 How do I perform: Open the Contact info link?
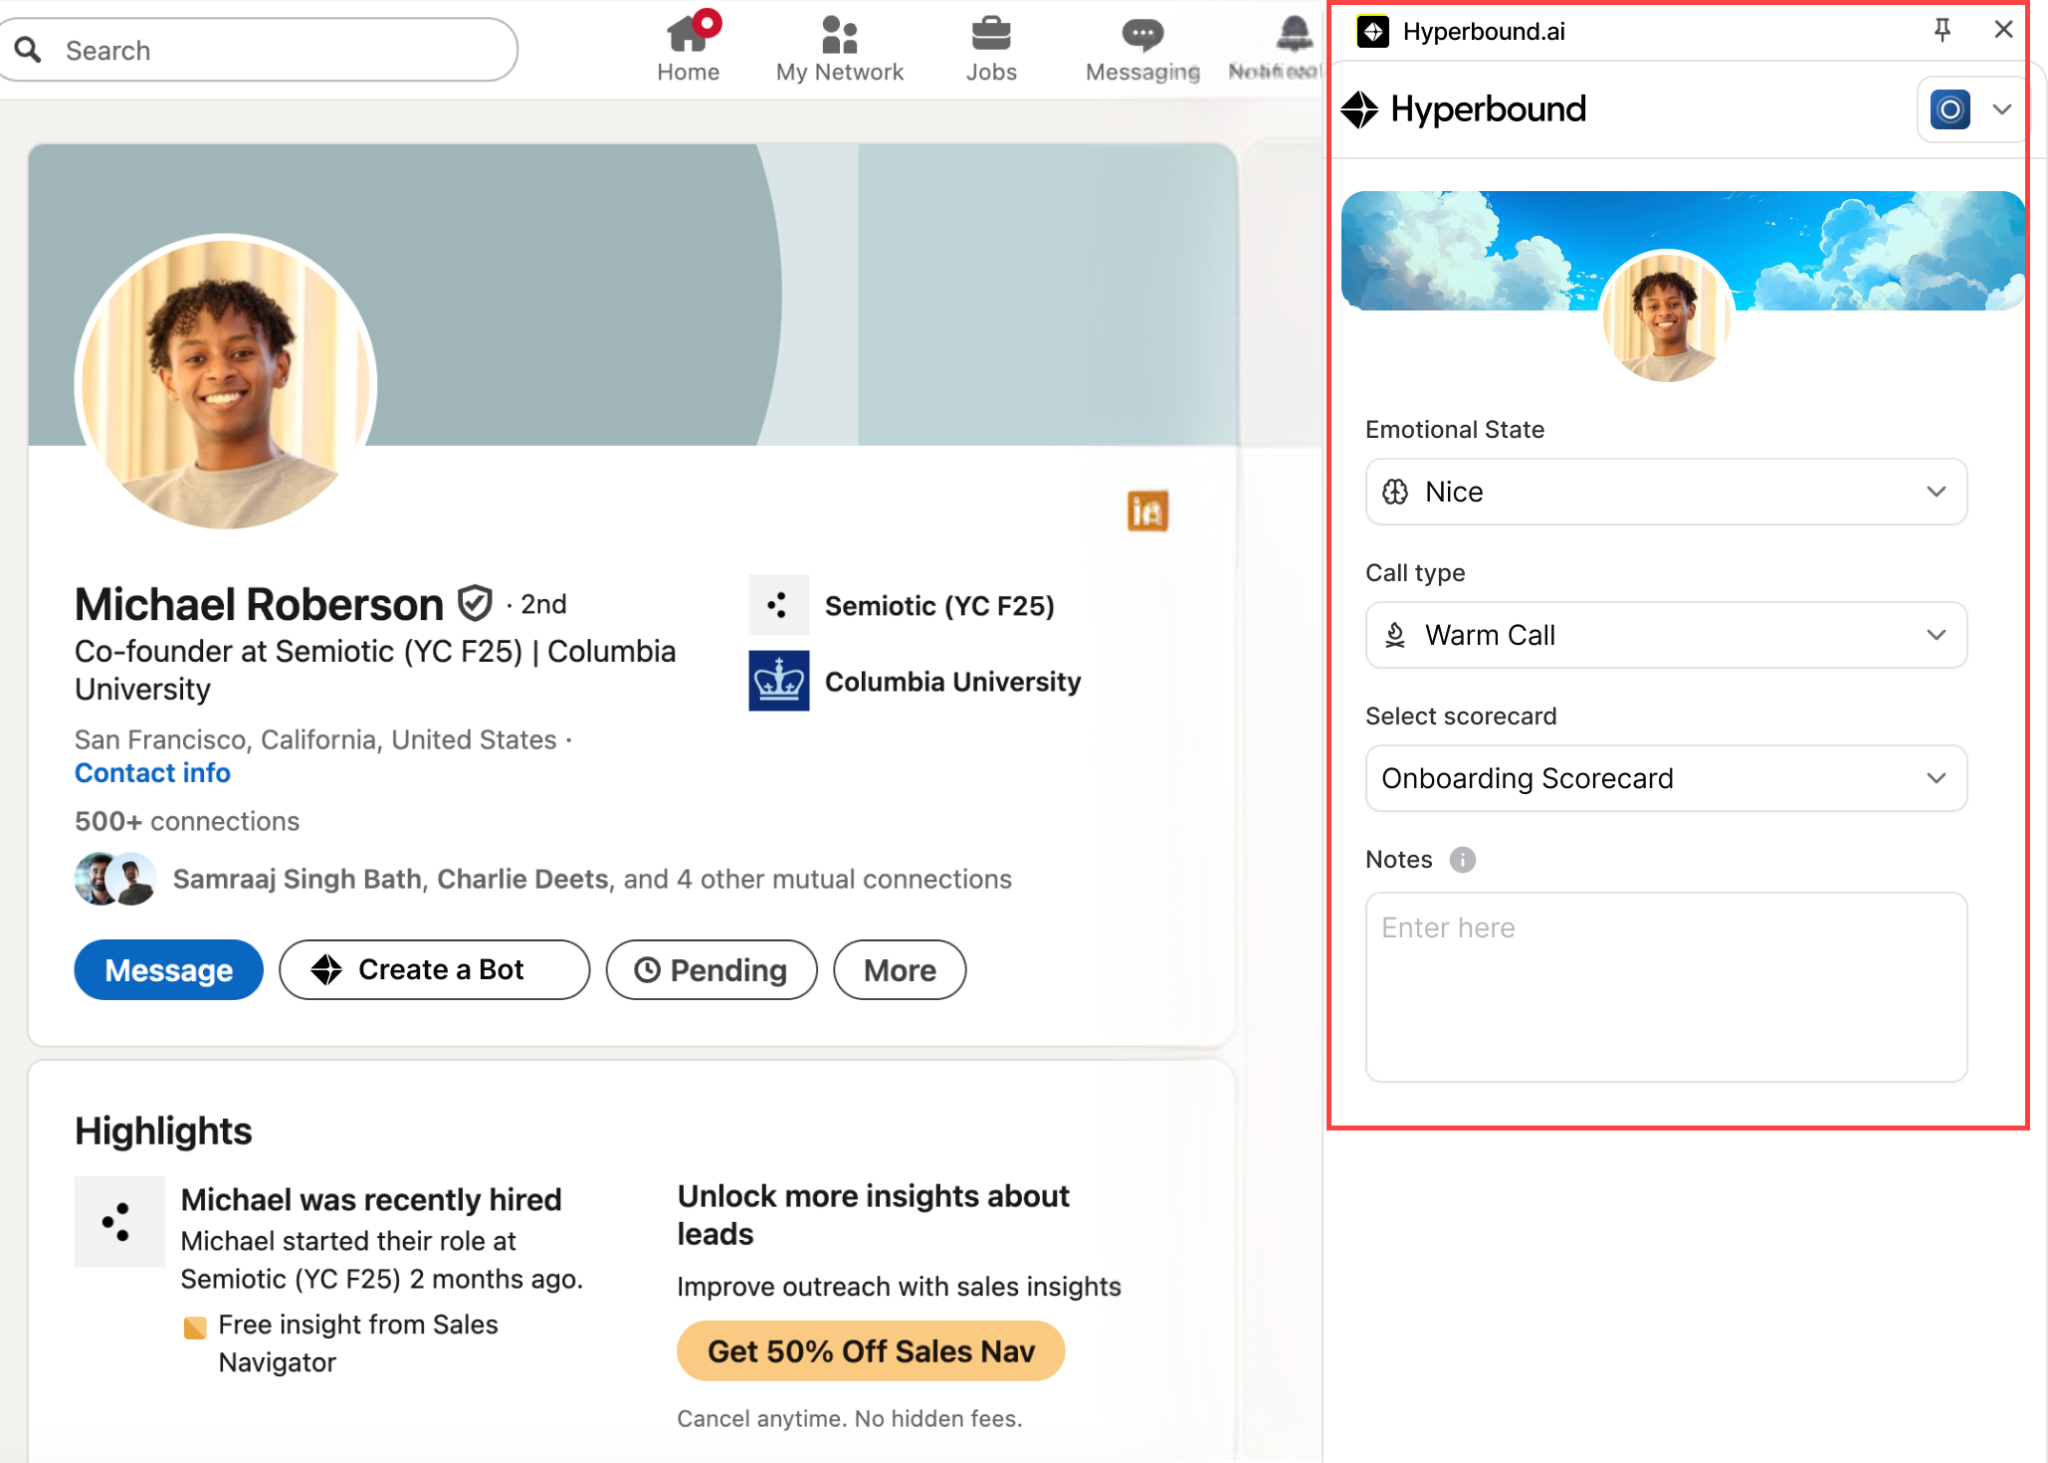(x=153, y=773)
